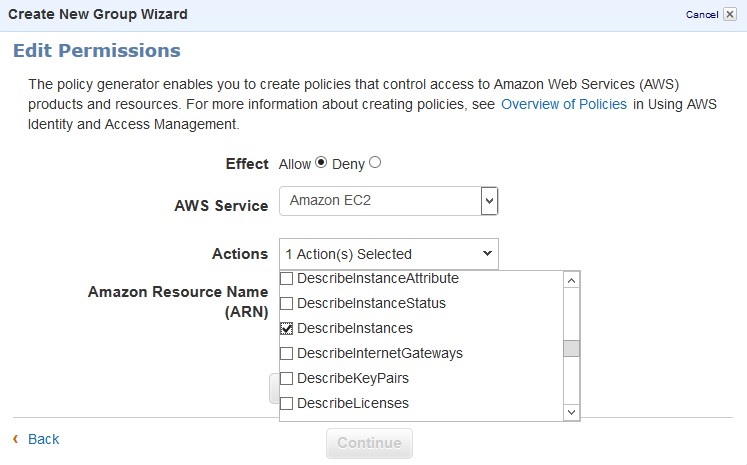
Task: Uncheck the DescribeInstances action
Action: click(287, 328)
